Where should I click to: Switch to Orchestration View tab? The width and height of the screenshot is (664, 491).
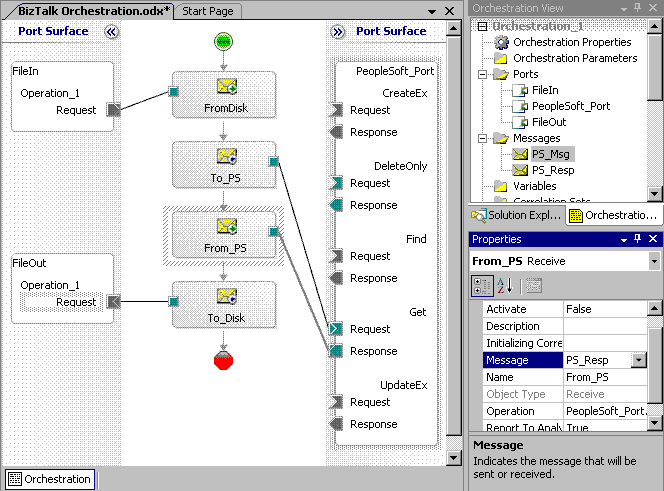click(614, 215)
